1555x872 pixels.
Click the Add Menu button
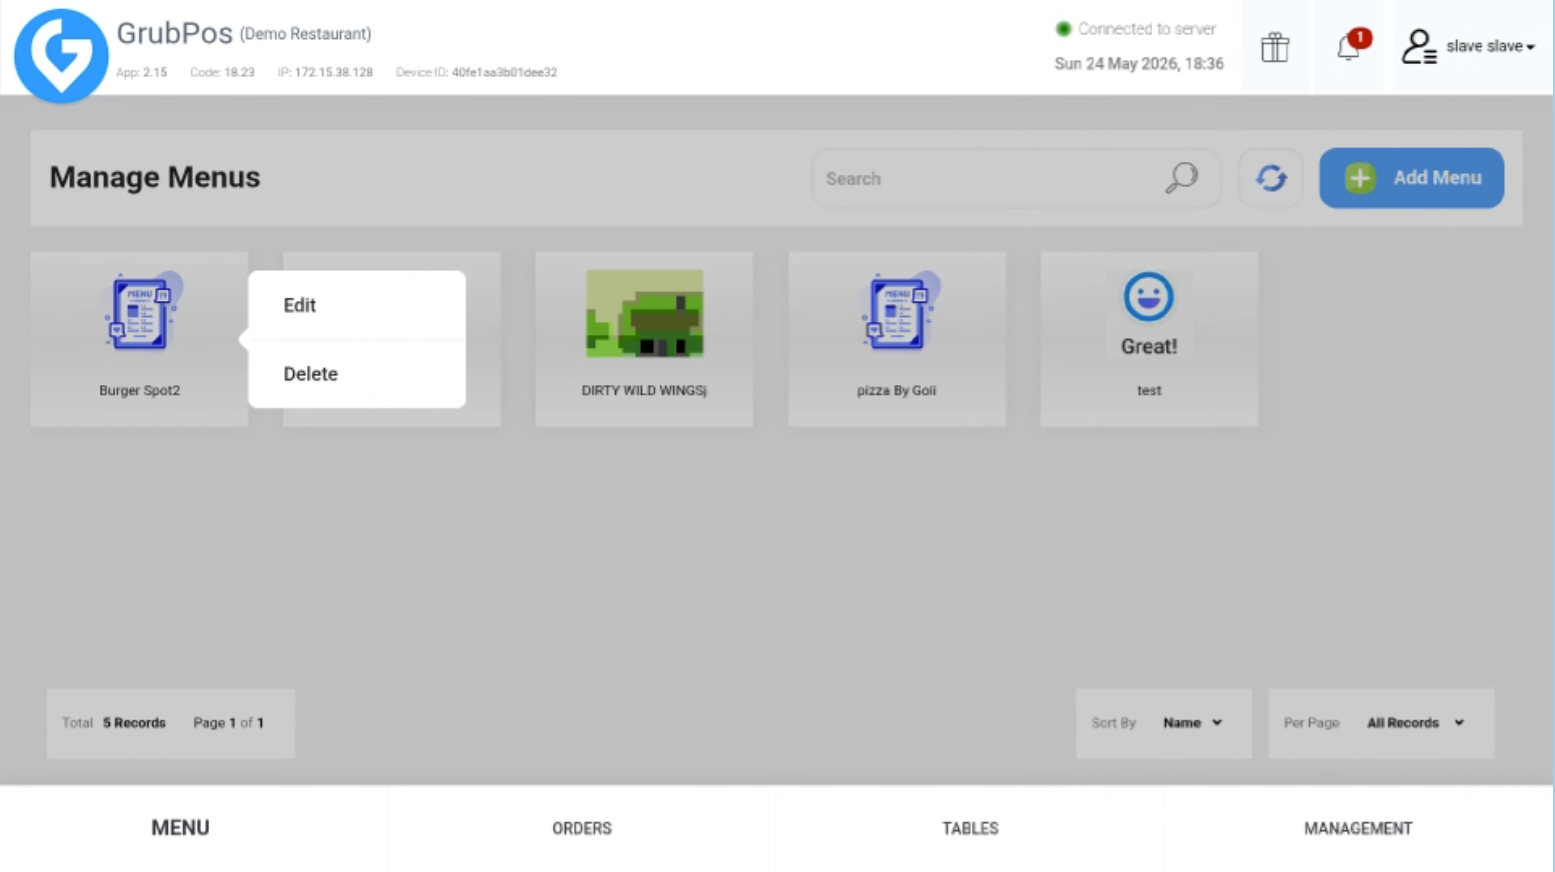click(1411, 178)
